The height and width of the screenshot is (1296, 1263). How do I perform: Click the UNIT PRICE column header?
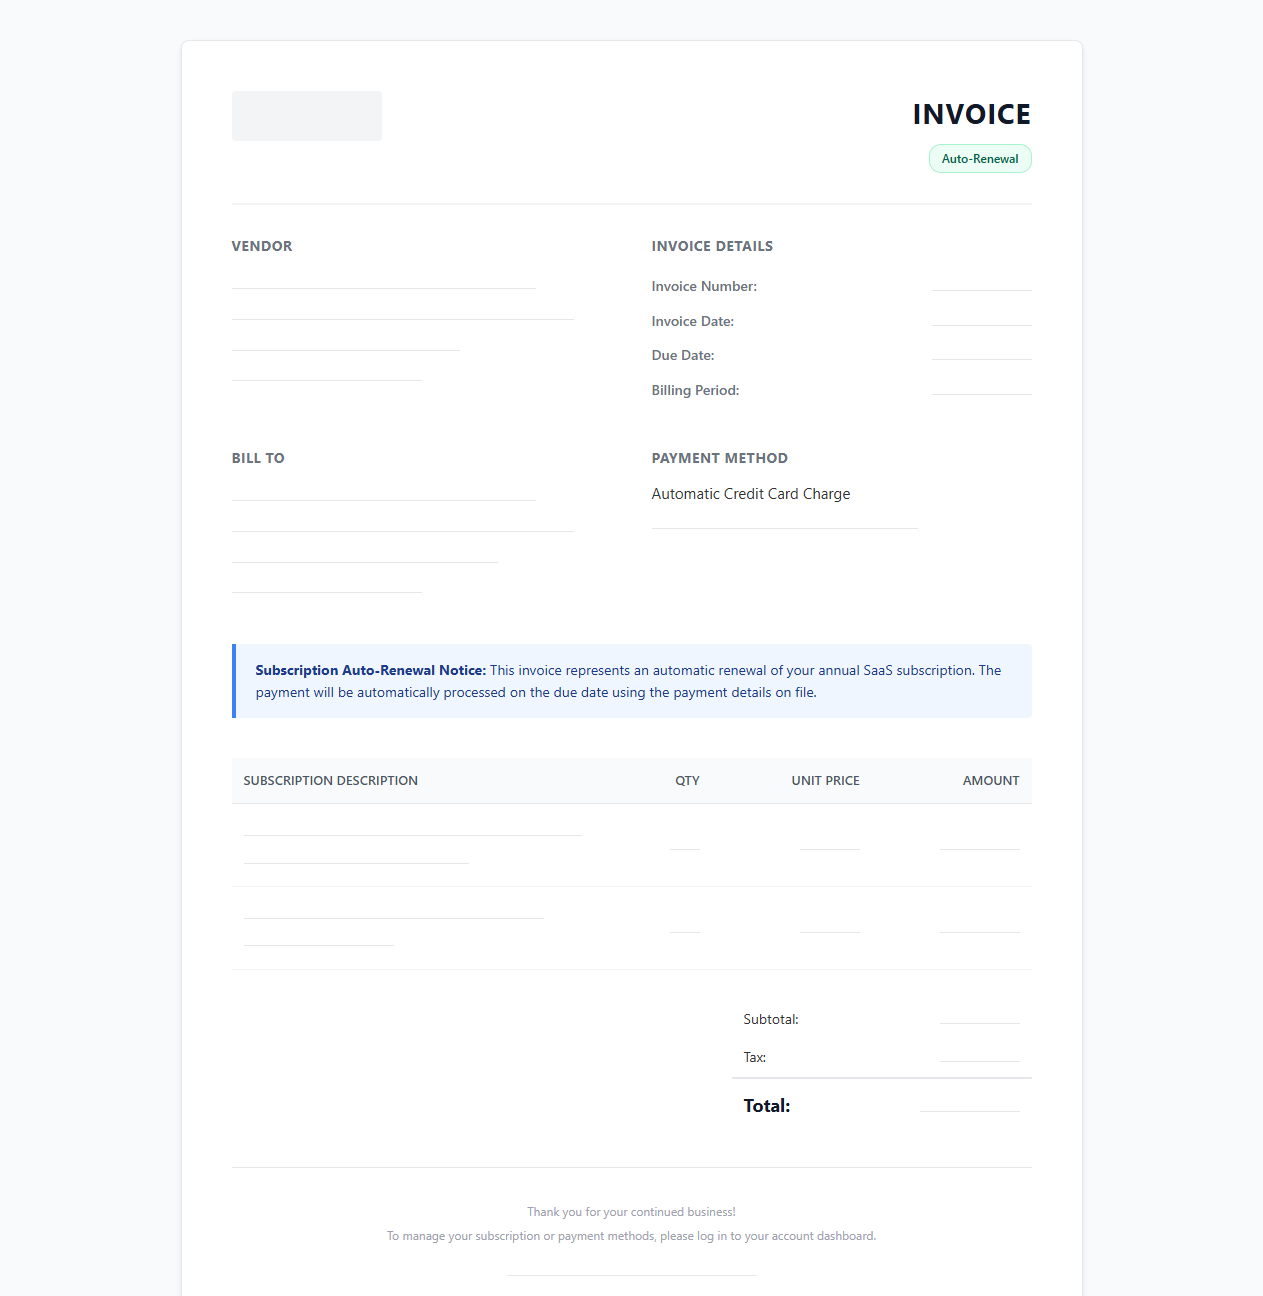pos(826,781)
